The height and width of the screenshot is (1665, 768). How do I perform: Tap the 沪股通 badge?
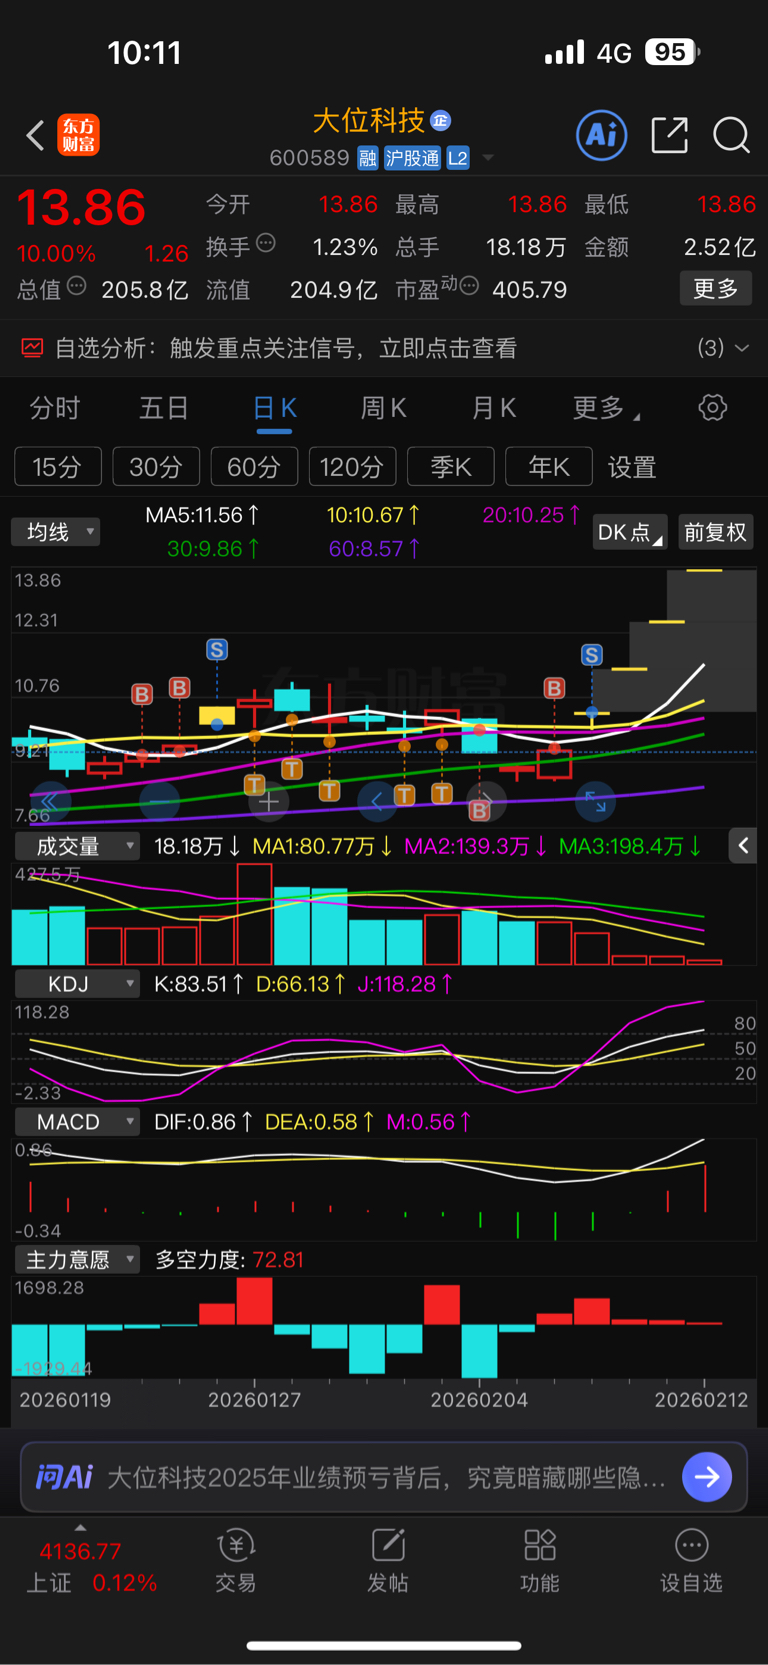(412, 158)
